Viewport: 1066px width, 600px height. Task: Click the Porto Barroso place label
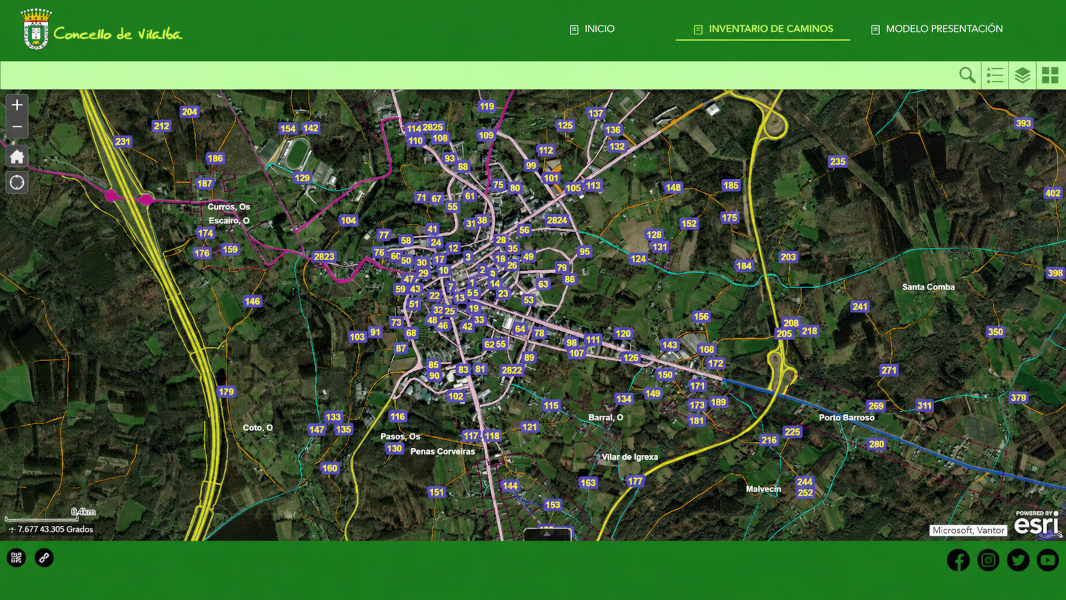coord(846,417)
